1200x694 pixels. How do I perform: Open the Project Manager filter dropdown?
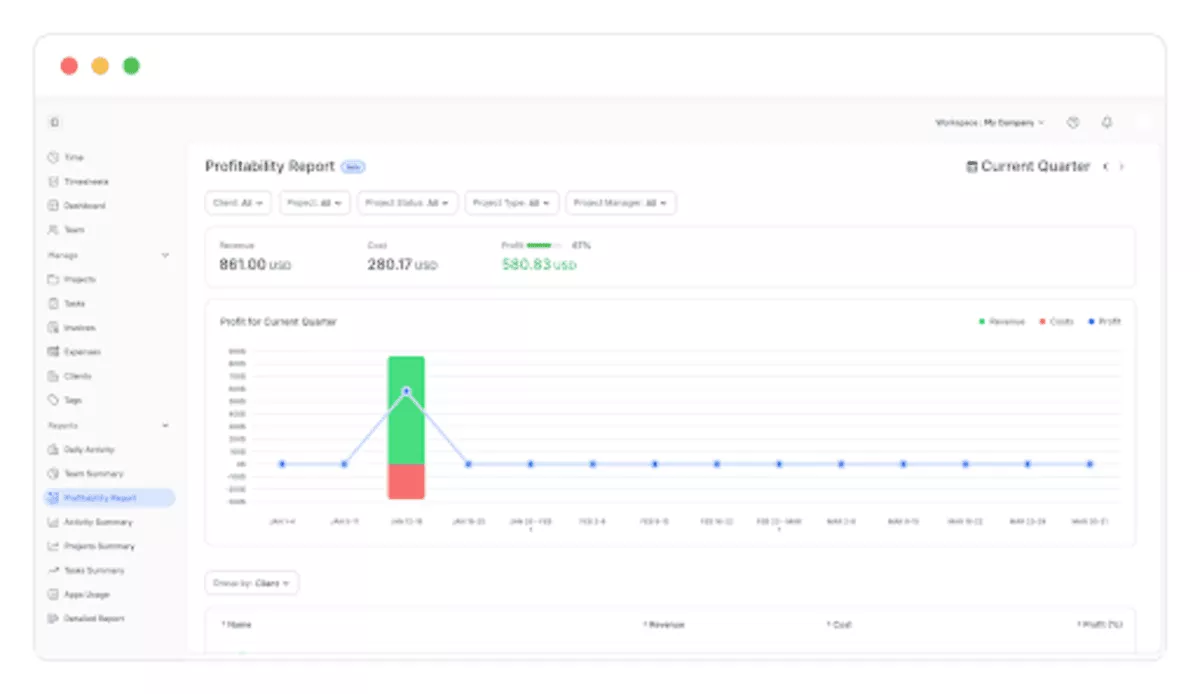point(621,202)
